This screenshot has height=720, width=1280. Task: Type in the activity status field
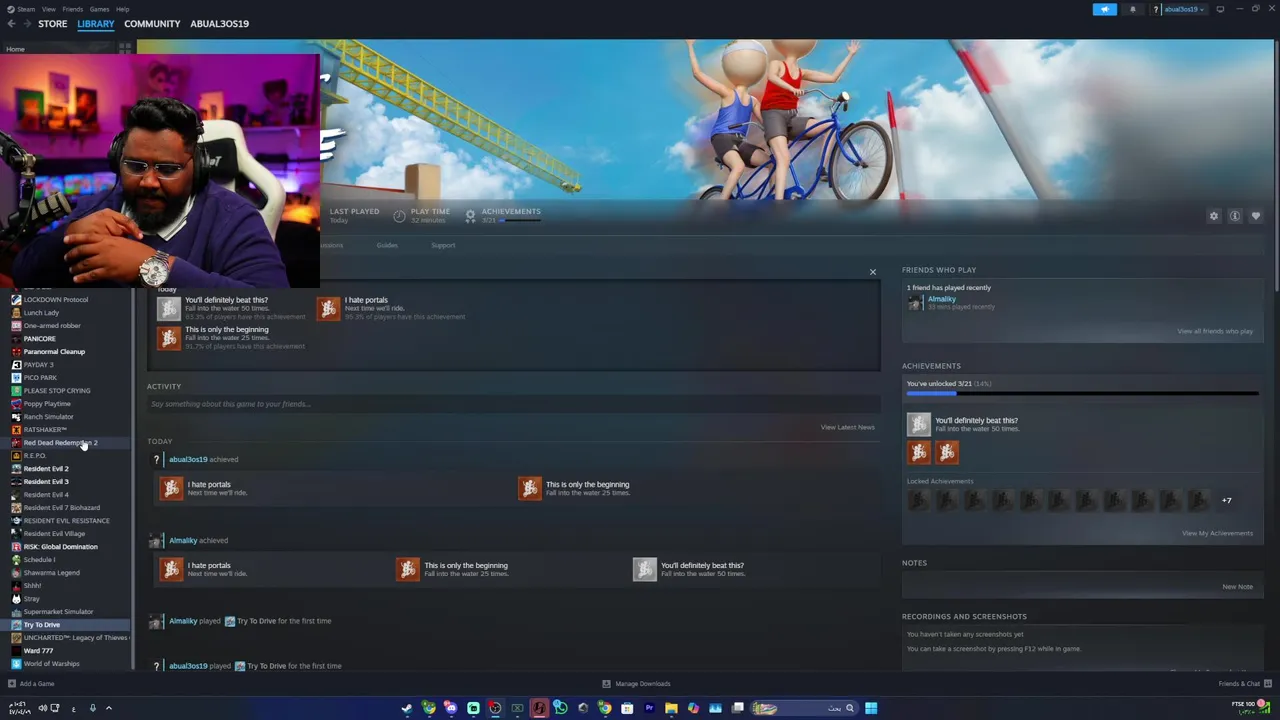[x=514, y=404]
